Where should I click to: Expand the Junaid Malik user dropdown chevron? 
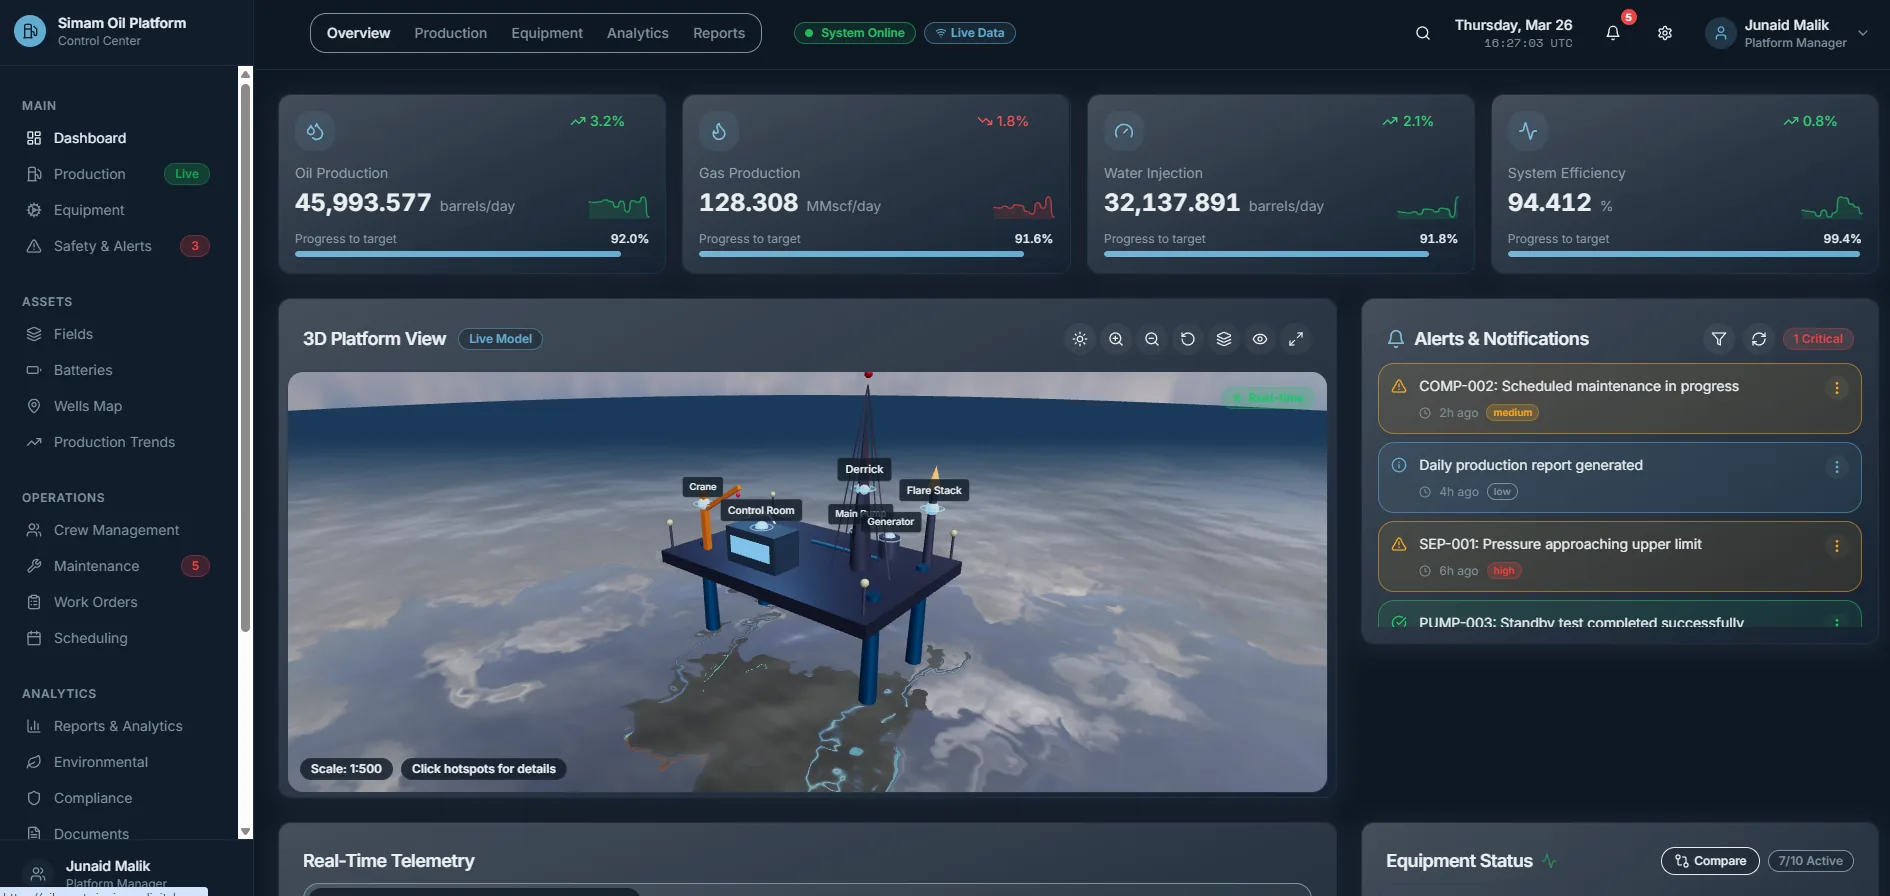pos(1863,33)
